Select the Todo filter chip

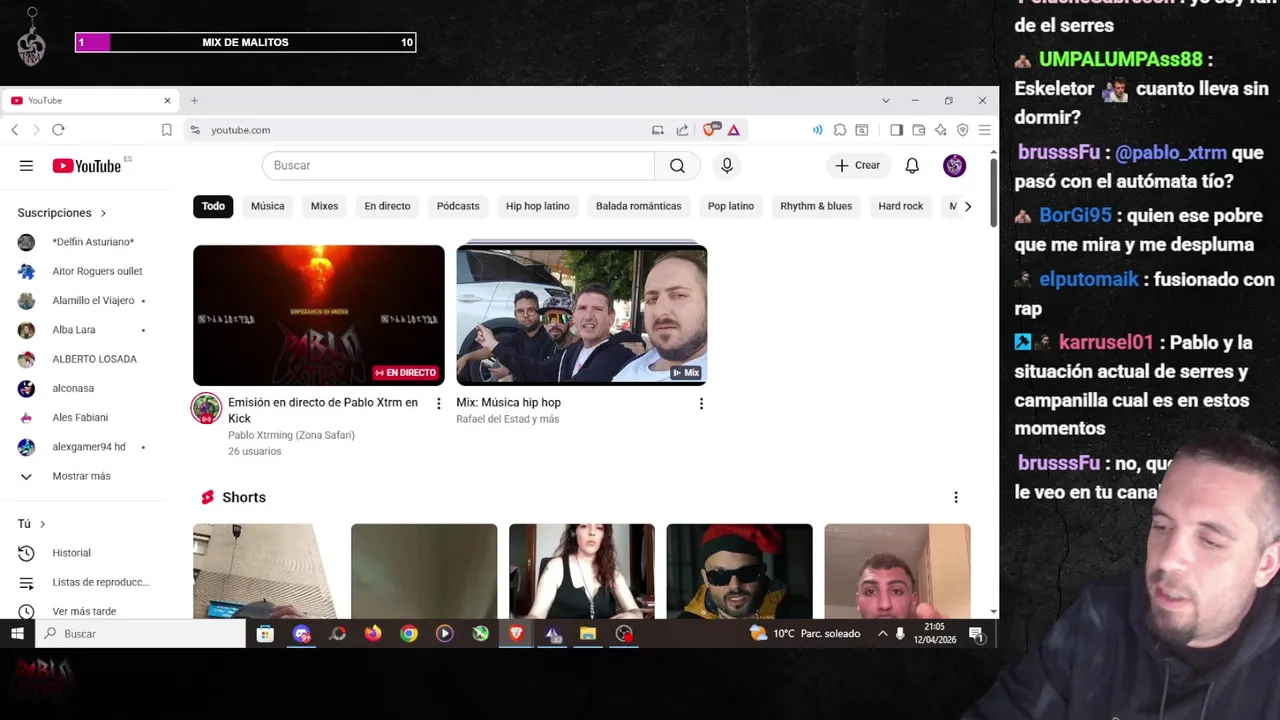point(214,206)
